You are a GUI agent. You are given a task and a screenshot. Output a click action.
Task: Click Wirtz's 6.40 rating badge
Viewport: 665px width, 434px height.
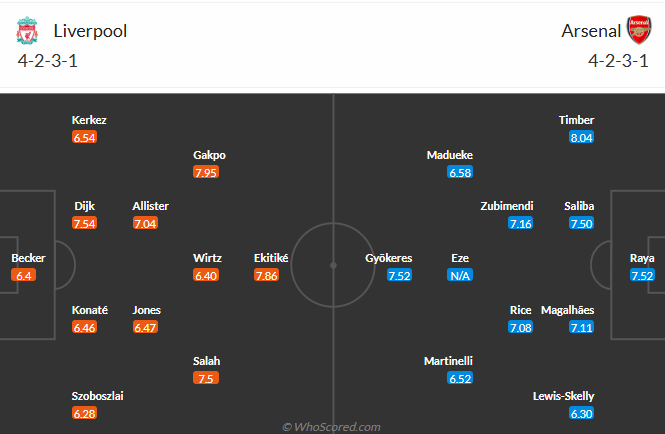[x=207, y=275]
